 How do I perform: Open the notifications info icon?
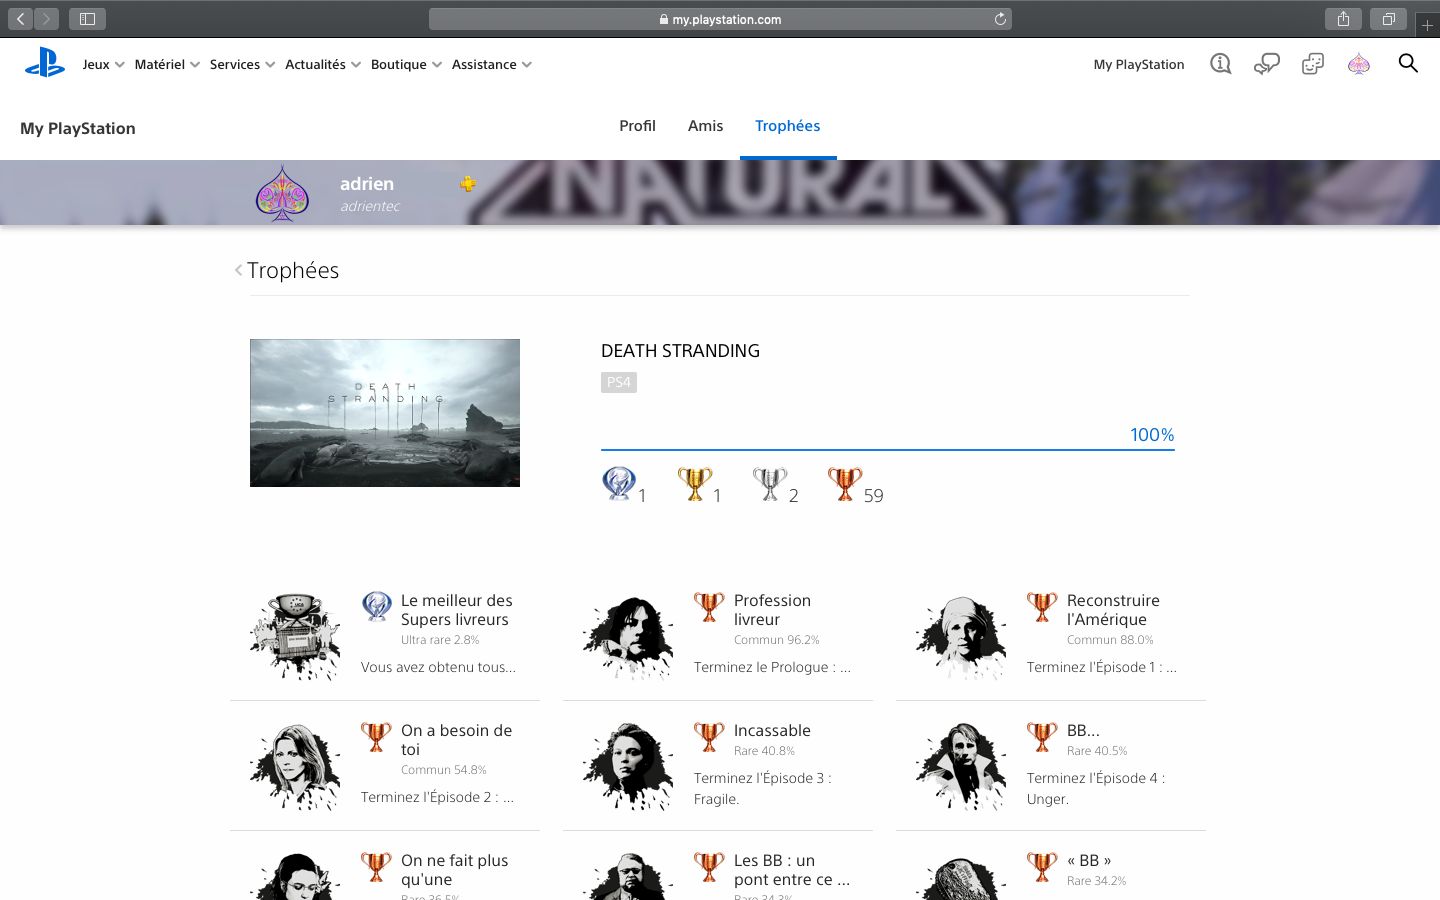click(x=1220, y=64)
